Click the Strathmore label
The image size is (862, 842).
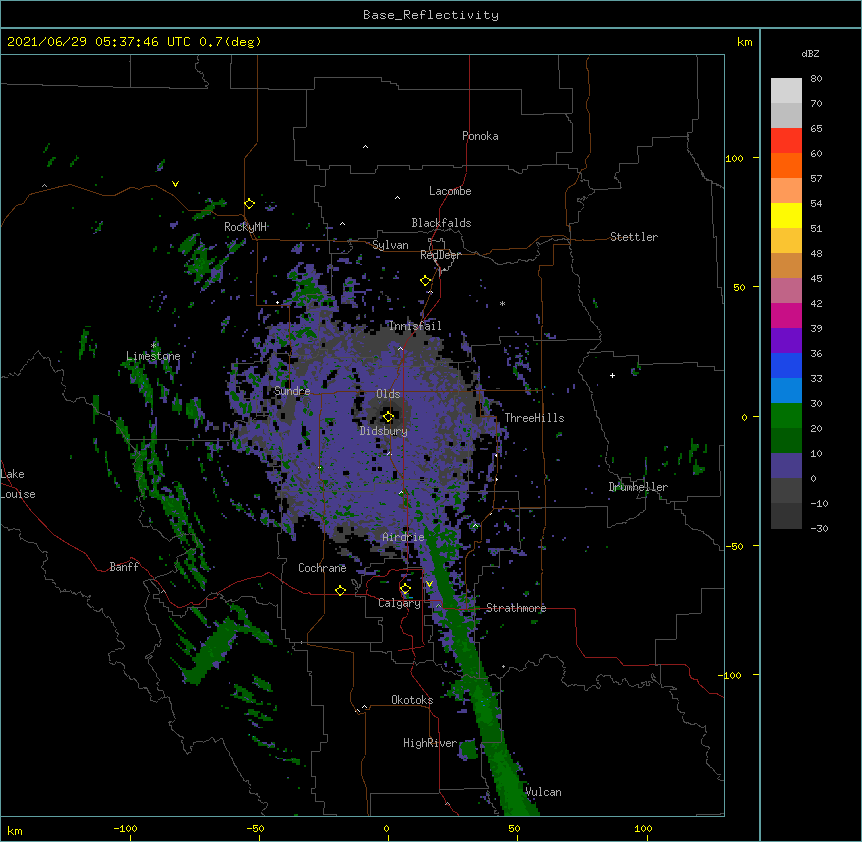(516, 608)
